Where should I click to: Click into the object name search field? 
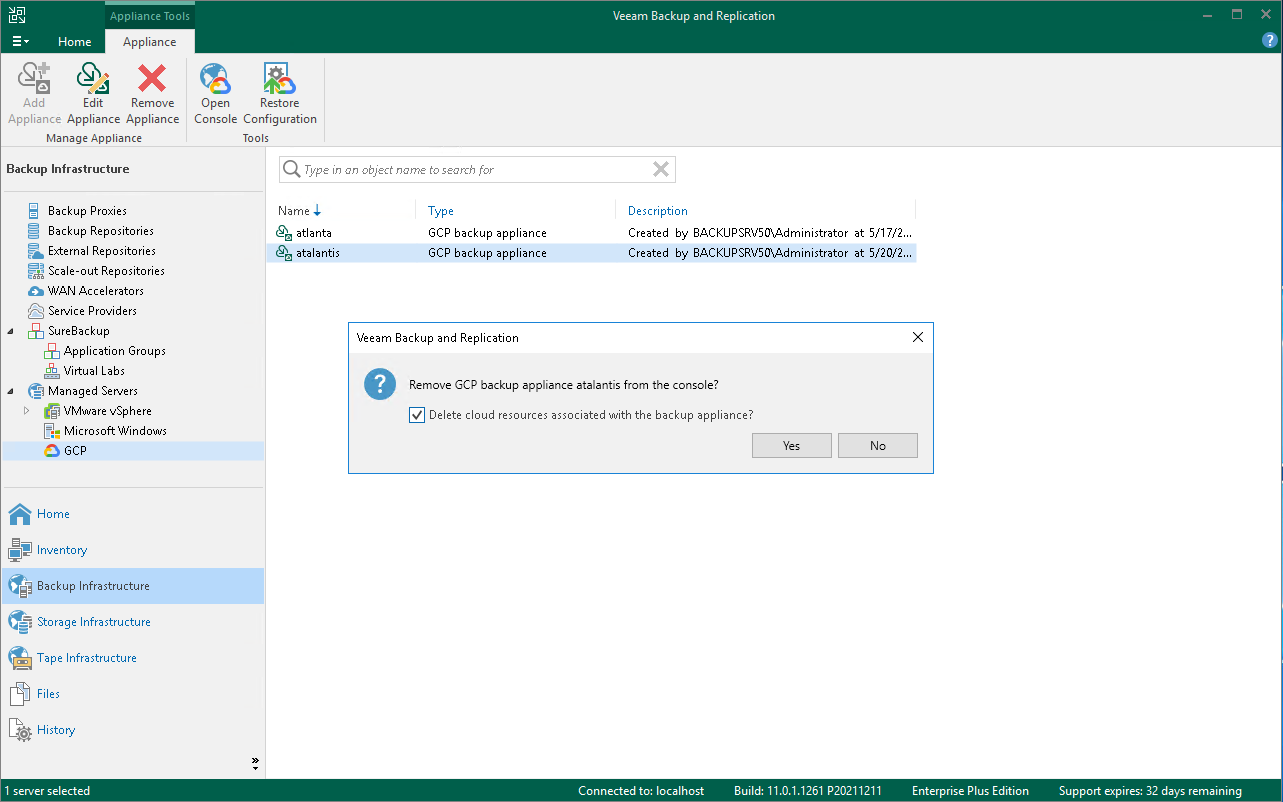click(x=477, y=170)
